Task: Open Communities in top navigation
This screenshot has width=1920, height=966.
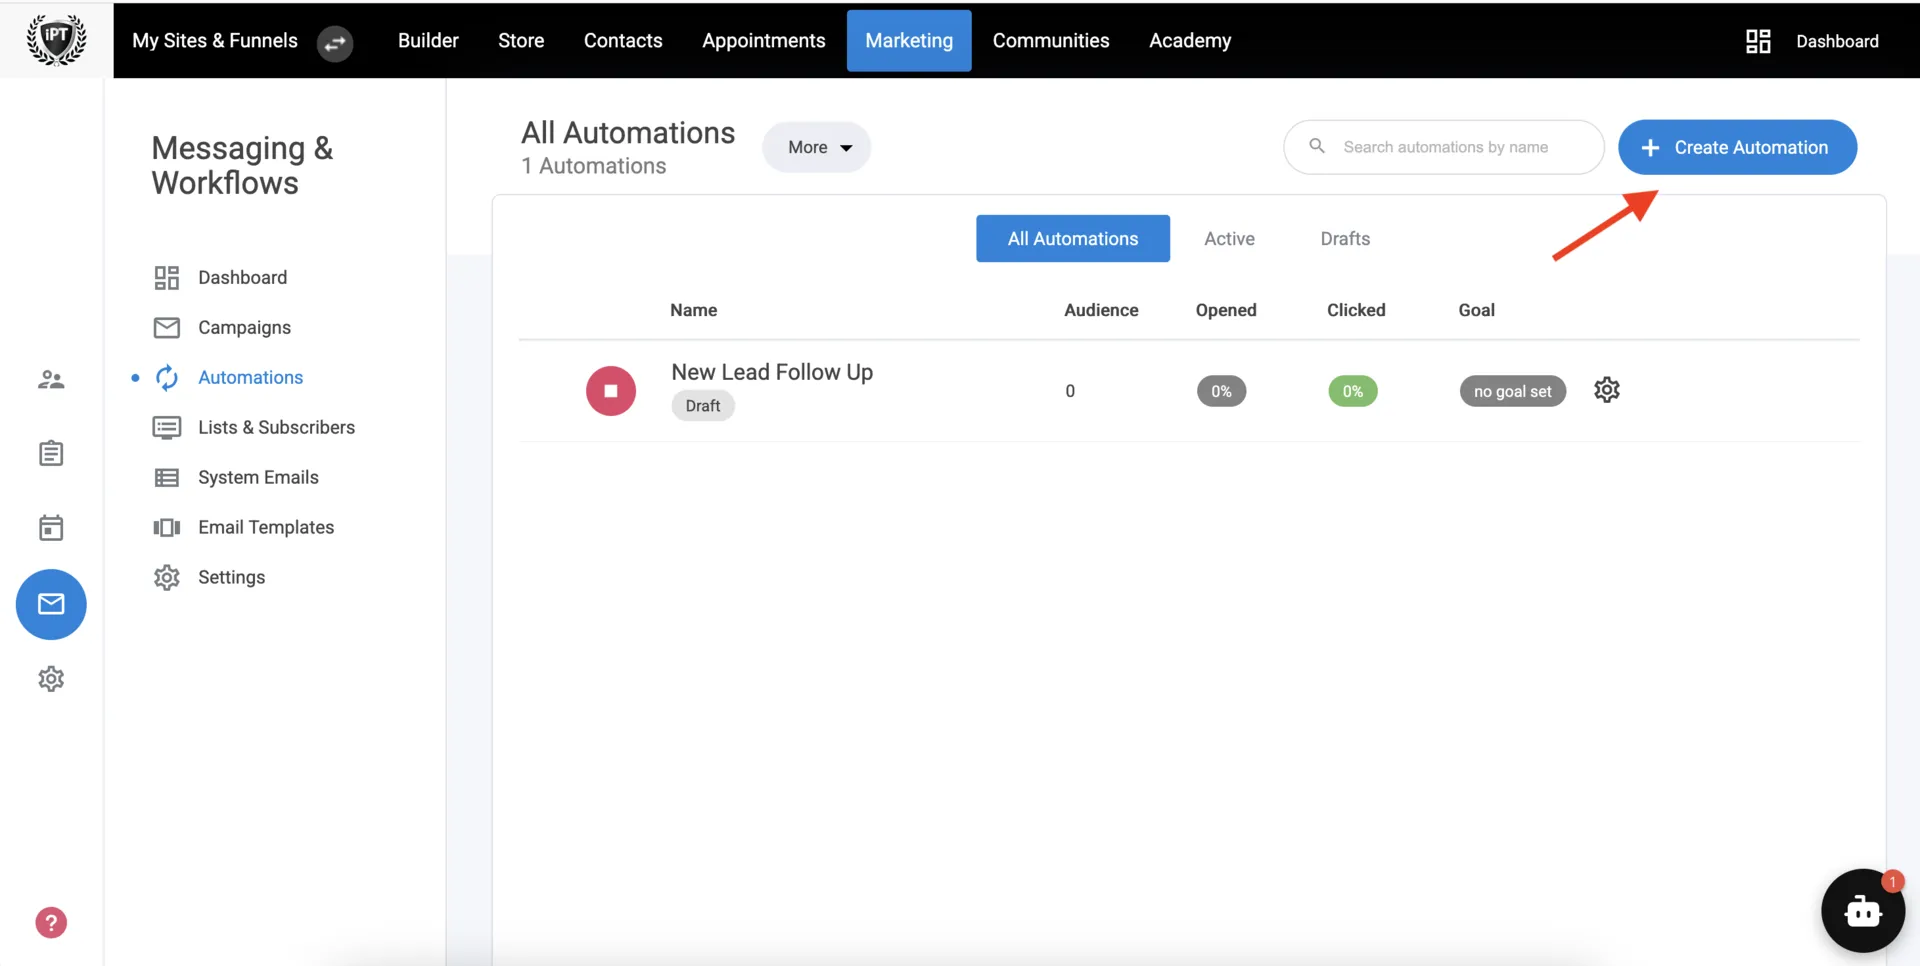Action: (1051, 40)
